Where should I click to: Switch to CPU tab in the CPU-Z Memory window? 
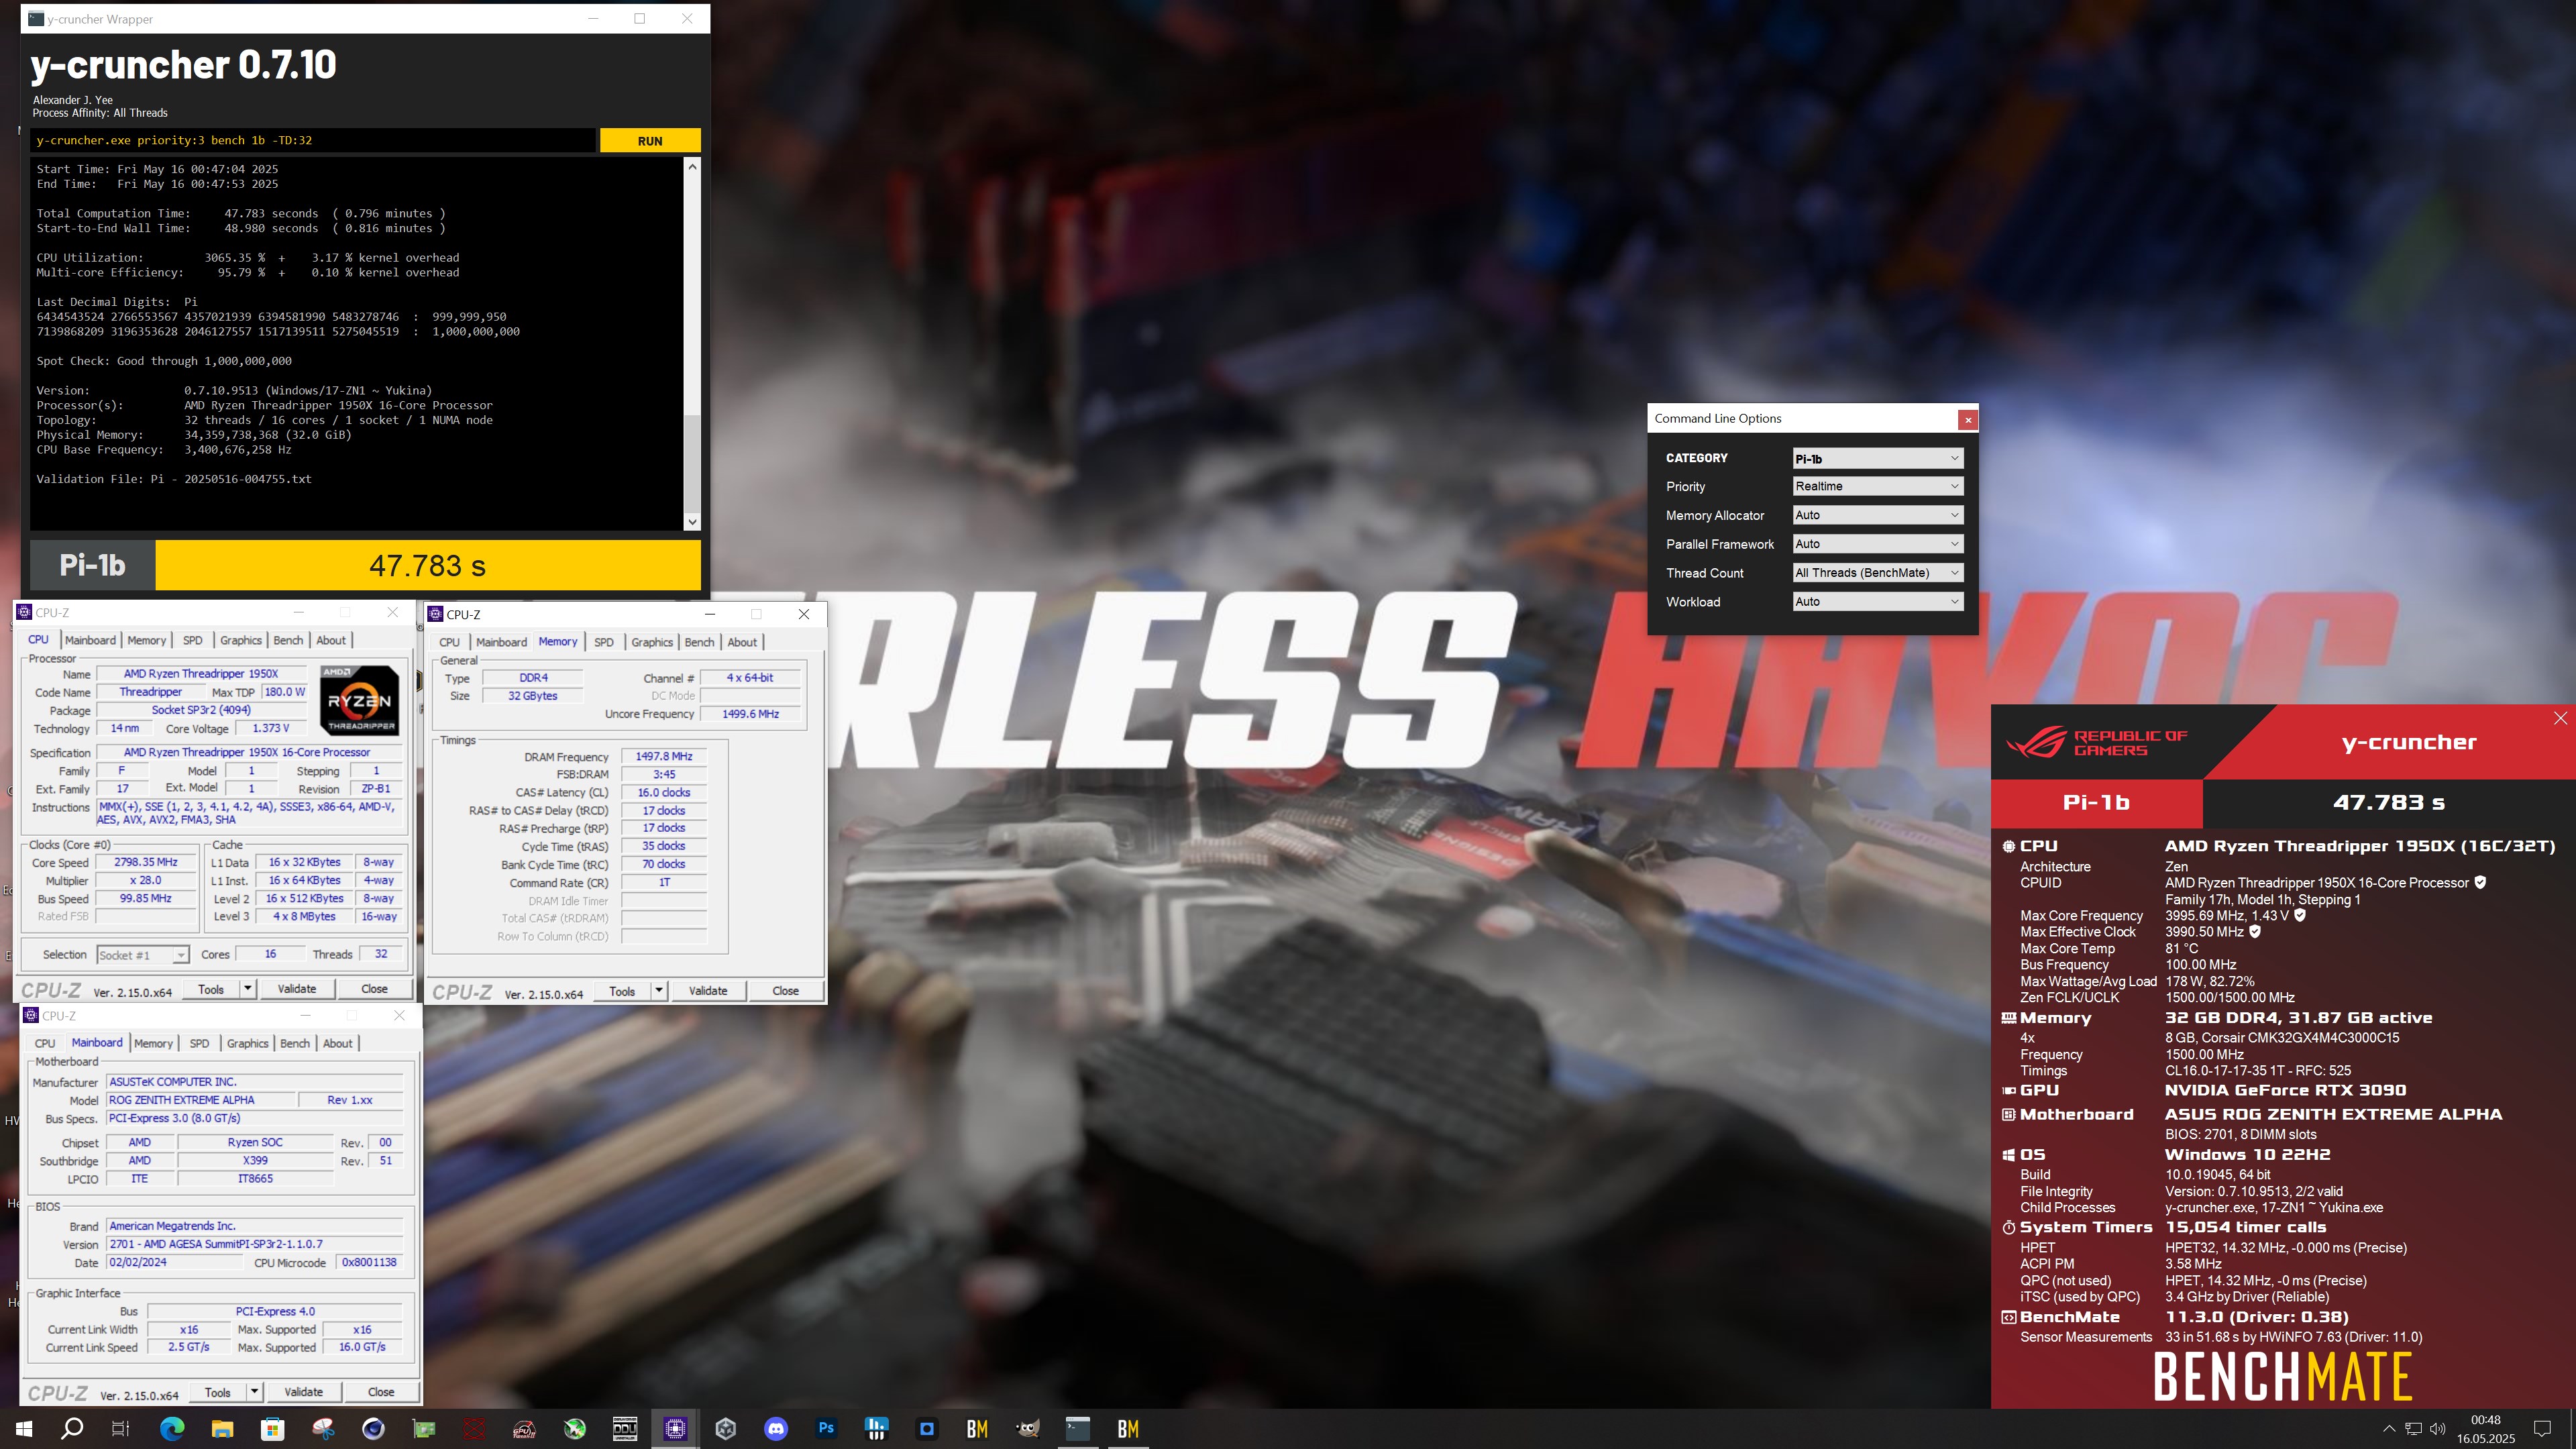pyautogui.click(x=450, y=643)
